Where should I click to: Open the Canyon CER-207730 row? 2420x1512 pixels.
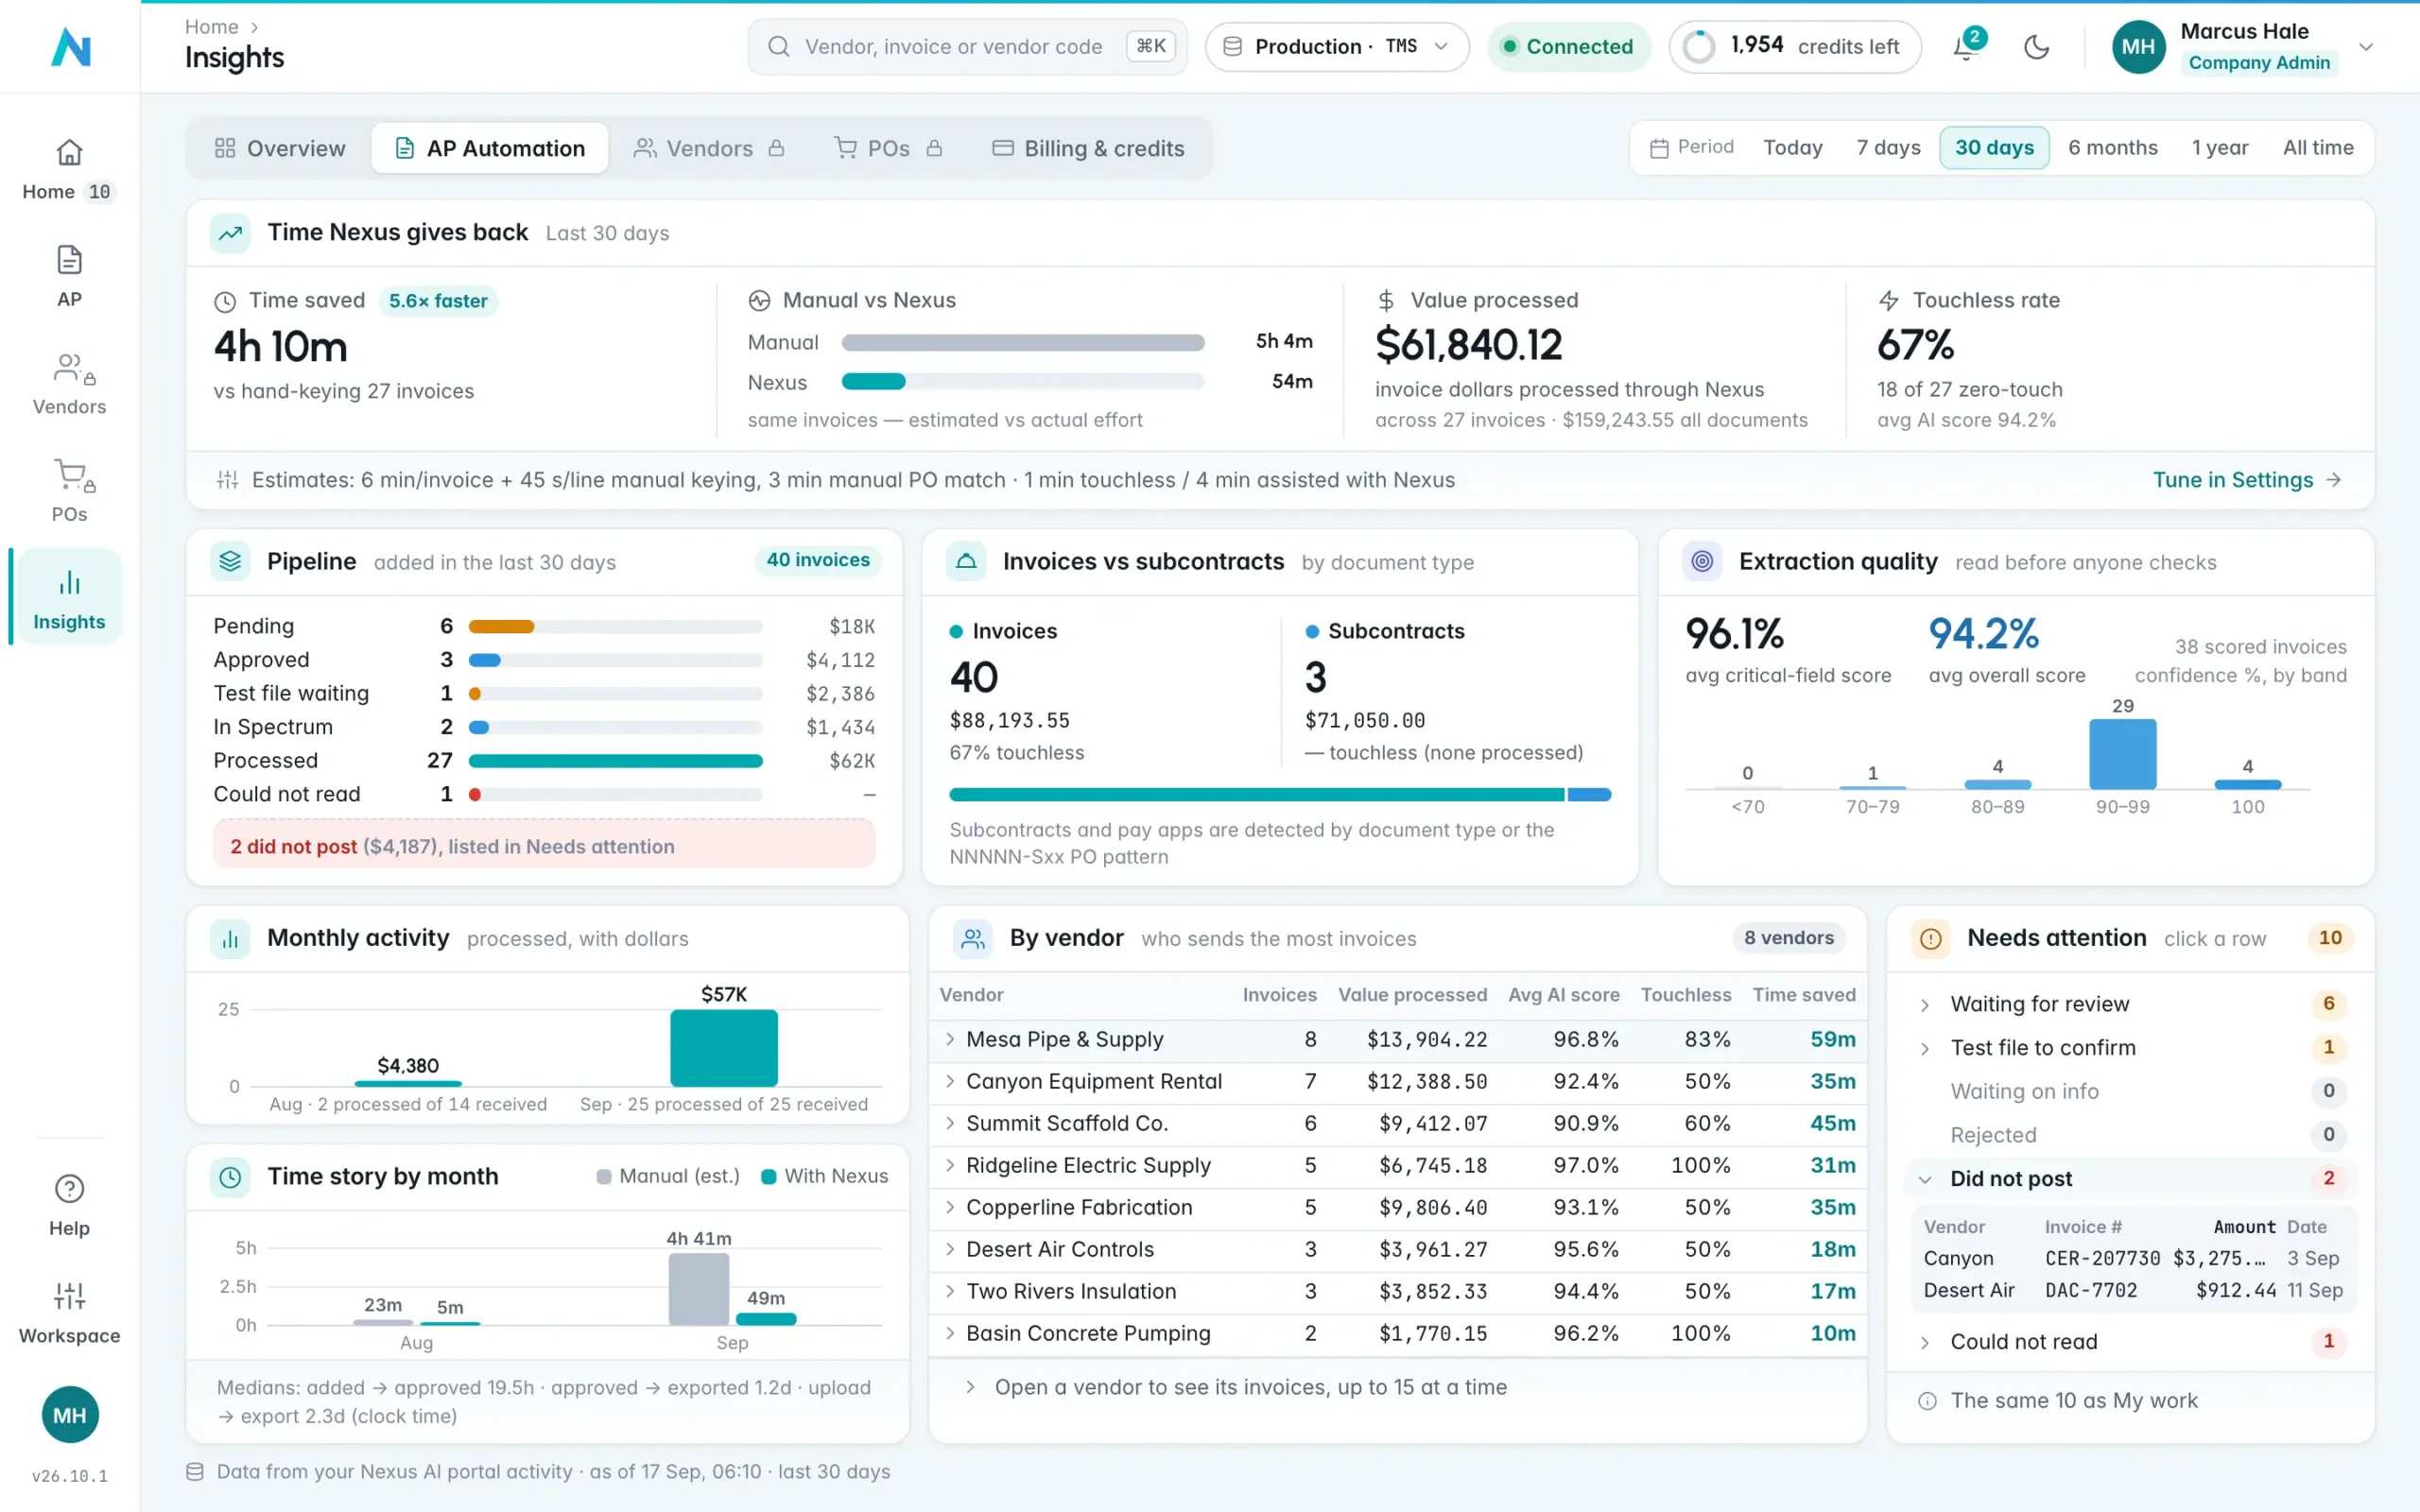coord(2133,1259)
